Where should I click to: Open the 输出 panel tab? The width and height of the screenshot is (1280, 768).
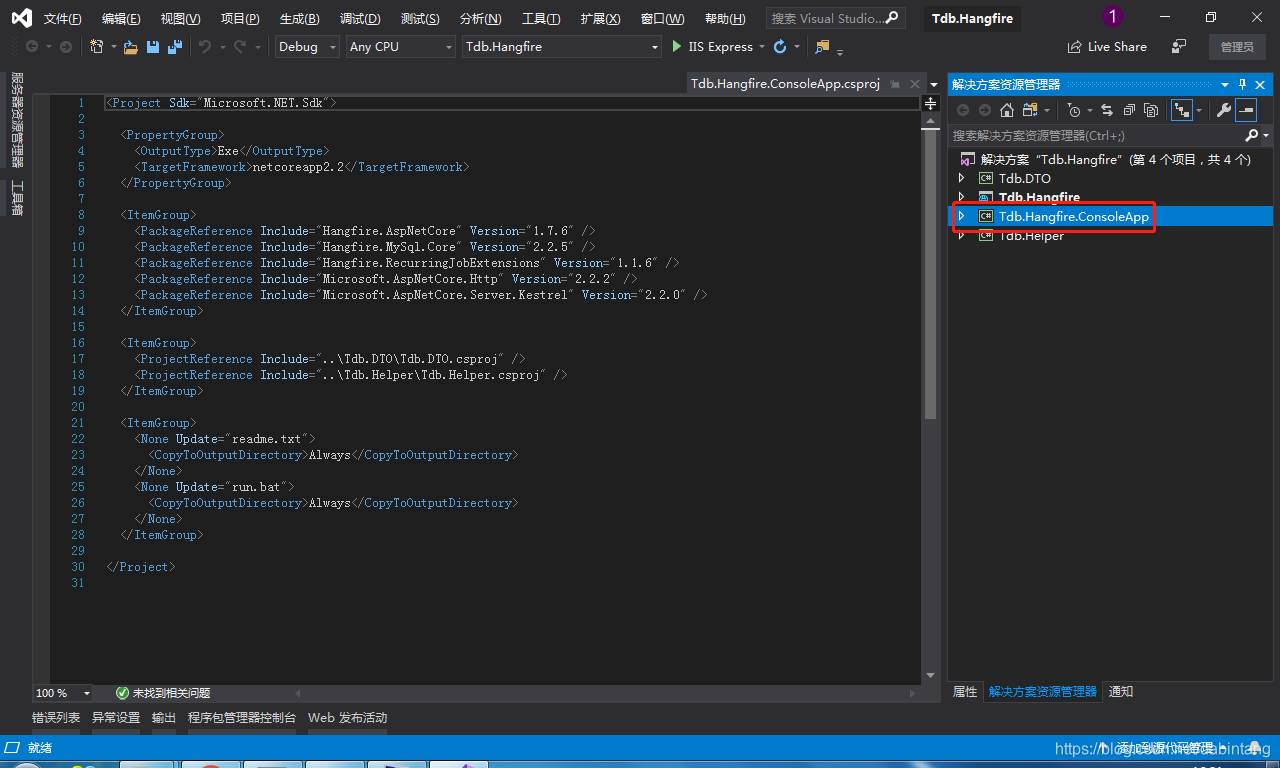(x=164, y=717)
